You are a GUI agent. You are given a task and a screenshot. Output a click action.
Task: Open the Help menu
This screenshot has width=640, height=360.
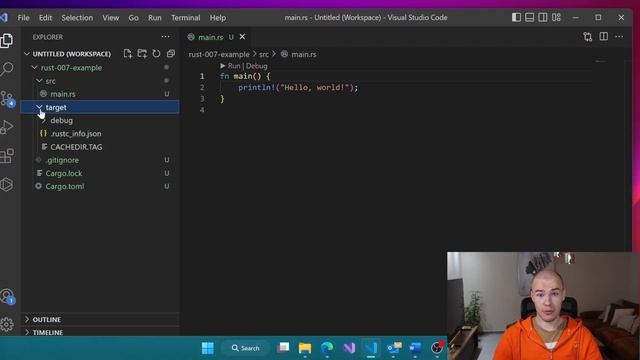218,18
